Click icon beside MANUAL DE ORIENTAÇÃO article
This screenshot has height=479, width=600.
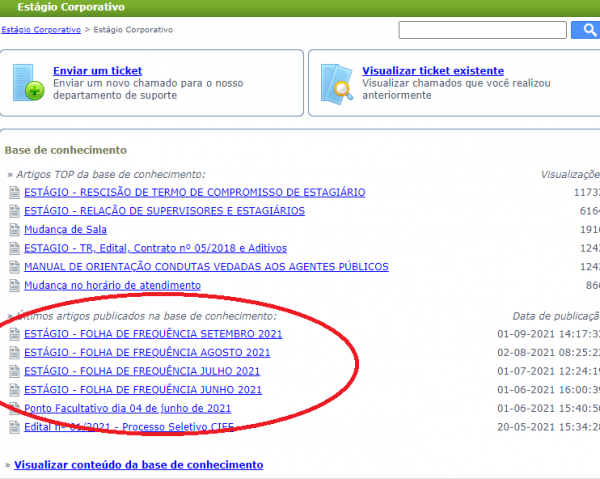click(x=14, y=267)
